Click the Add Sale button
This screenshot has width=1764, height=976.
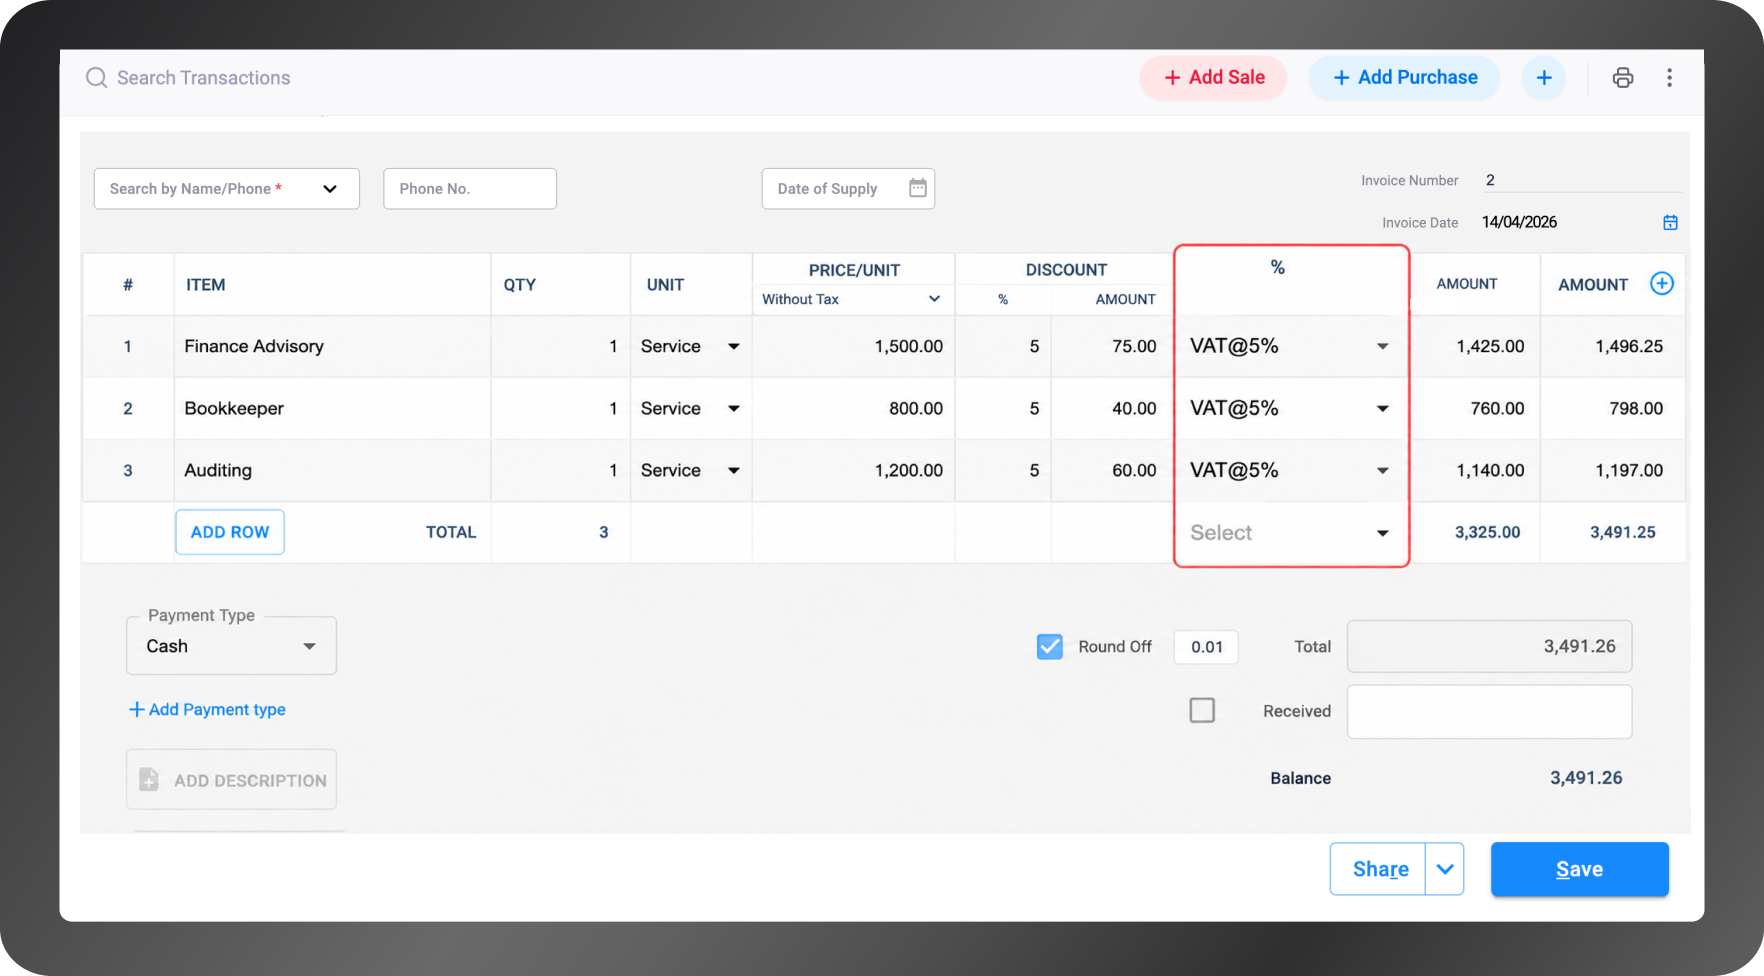(1214, 78)
